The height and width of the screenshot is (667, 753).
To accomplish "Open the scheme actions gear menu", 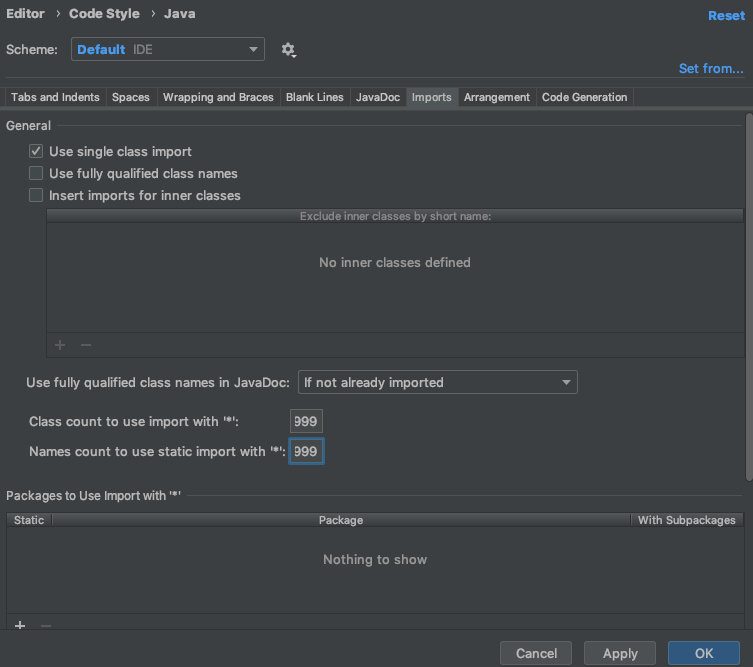I will pyautogui.click(x=288, y=49).
